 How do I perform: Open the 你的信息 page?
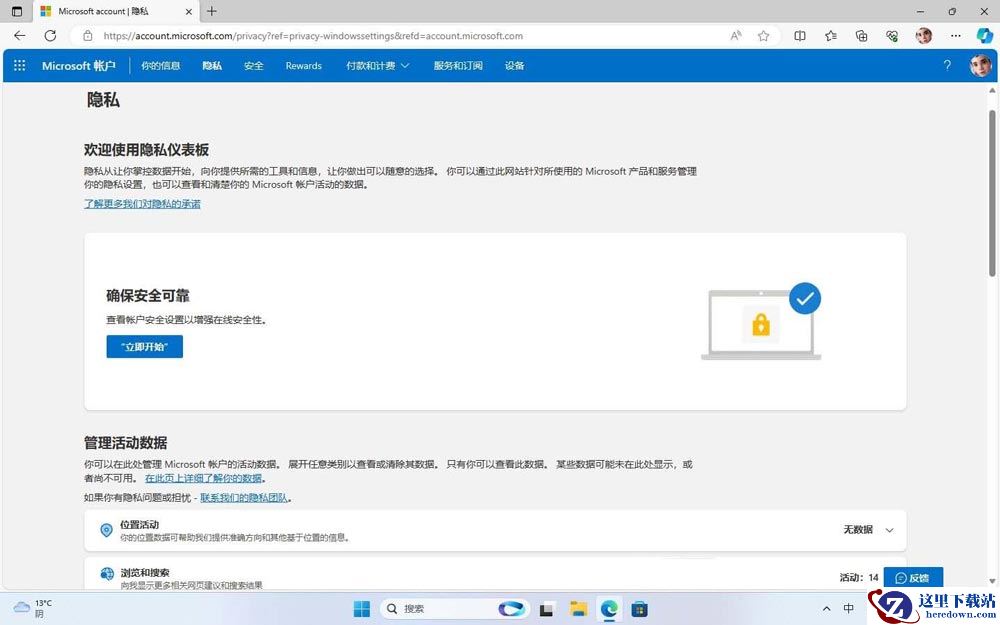(161, 66)
